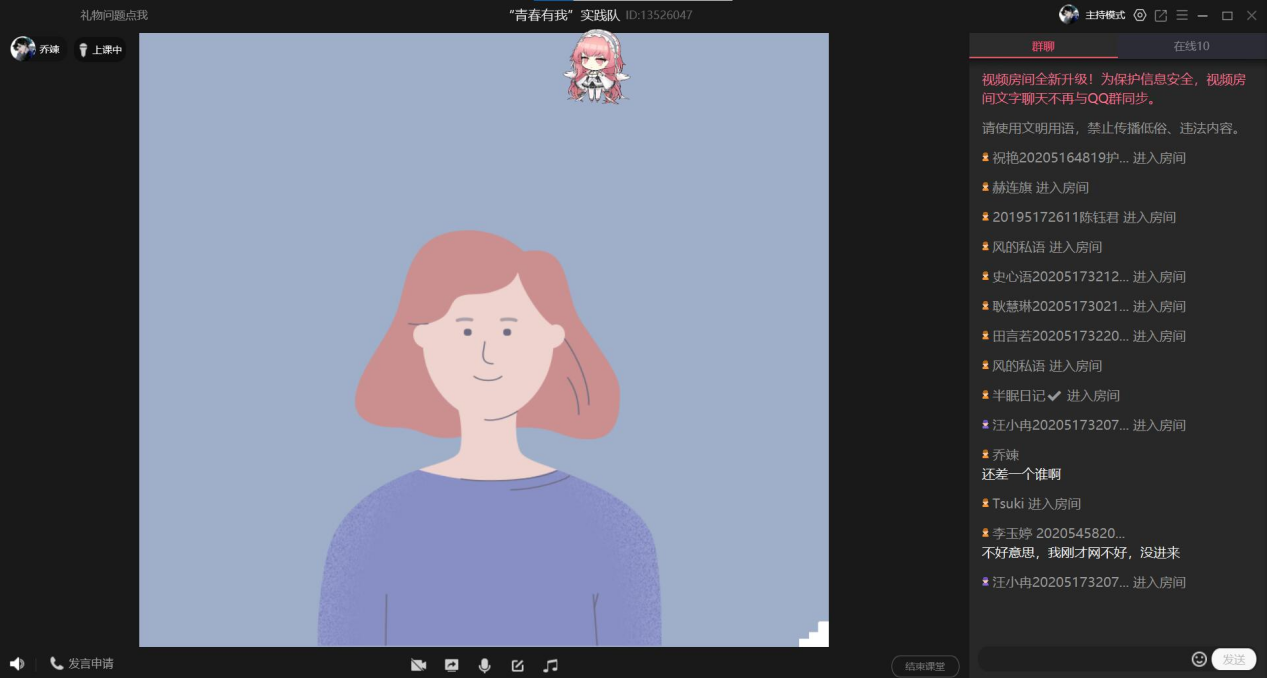Switch to the 群聊 tab
1267x678 pixels.
coord(1043,46)
